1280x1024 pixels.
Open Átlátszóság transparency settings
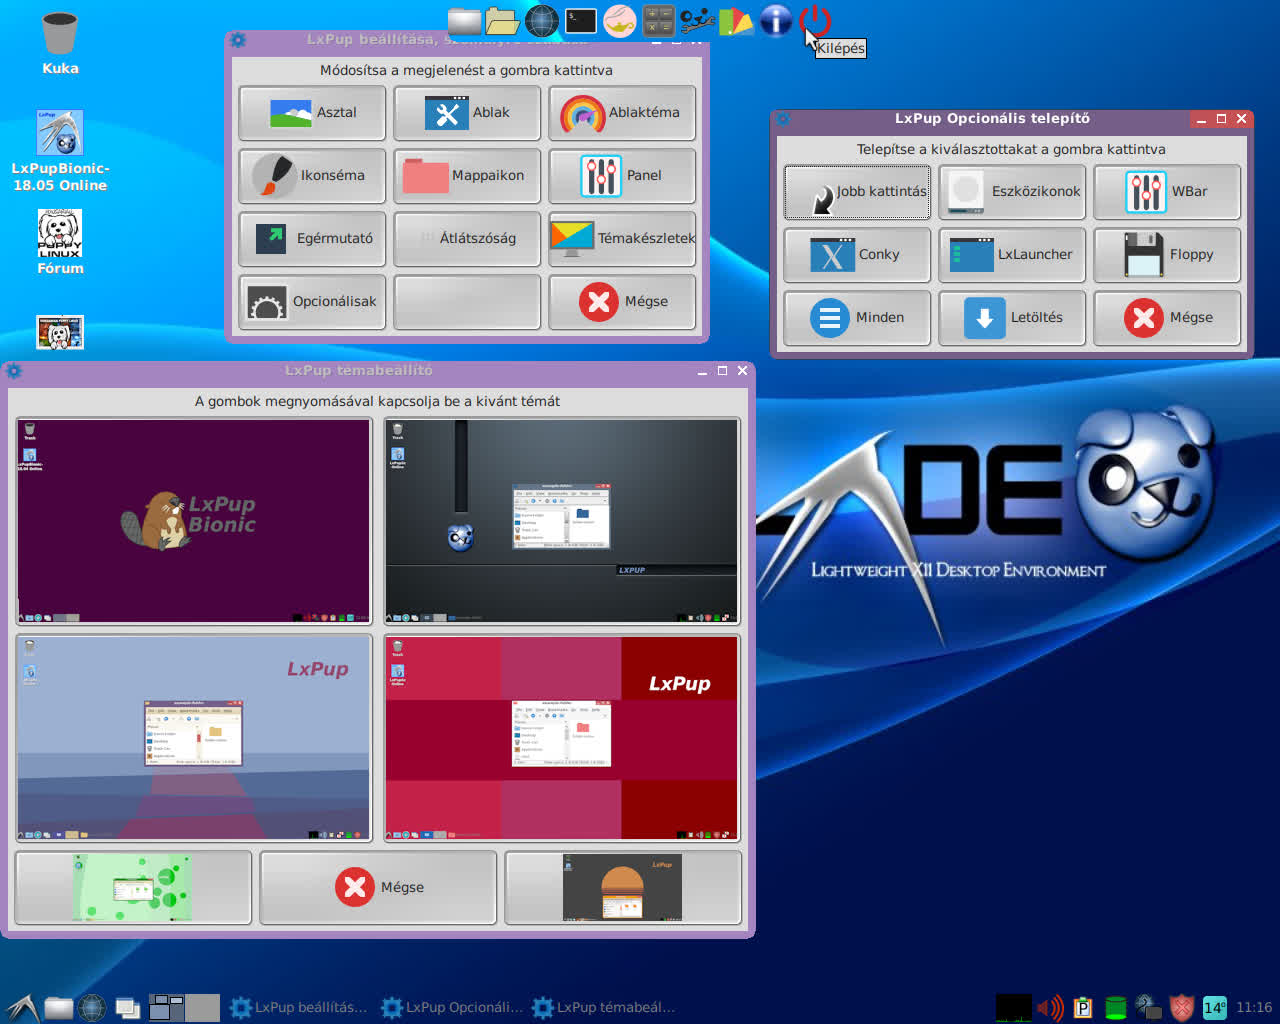pos(467,239)
